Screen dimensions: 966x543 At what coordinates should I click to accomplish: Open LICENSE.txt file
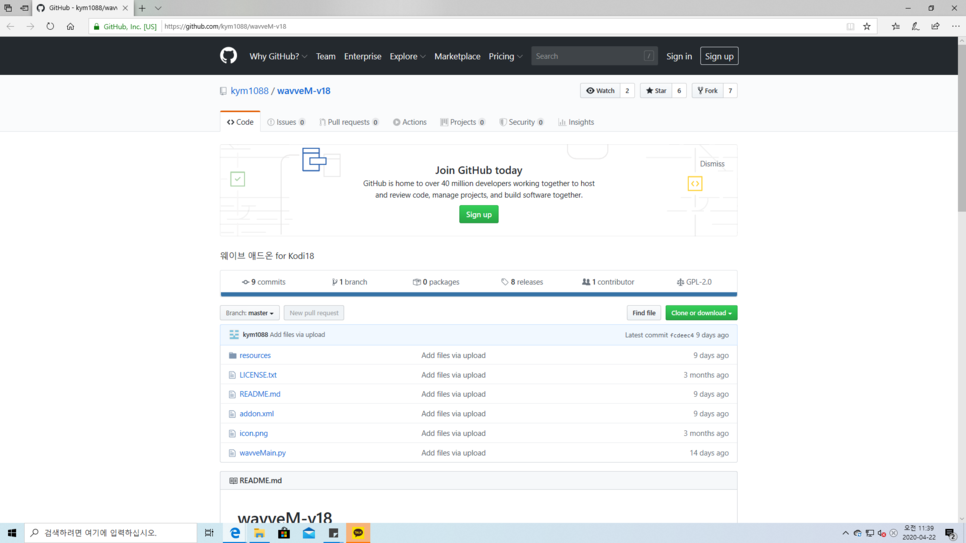pyautogui.click(x=258, y=375)
